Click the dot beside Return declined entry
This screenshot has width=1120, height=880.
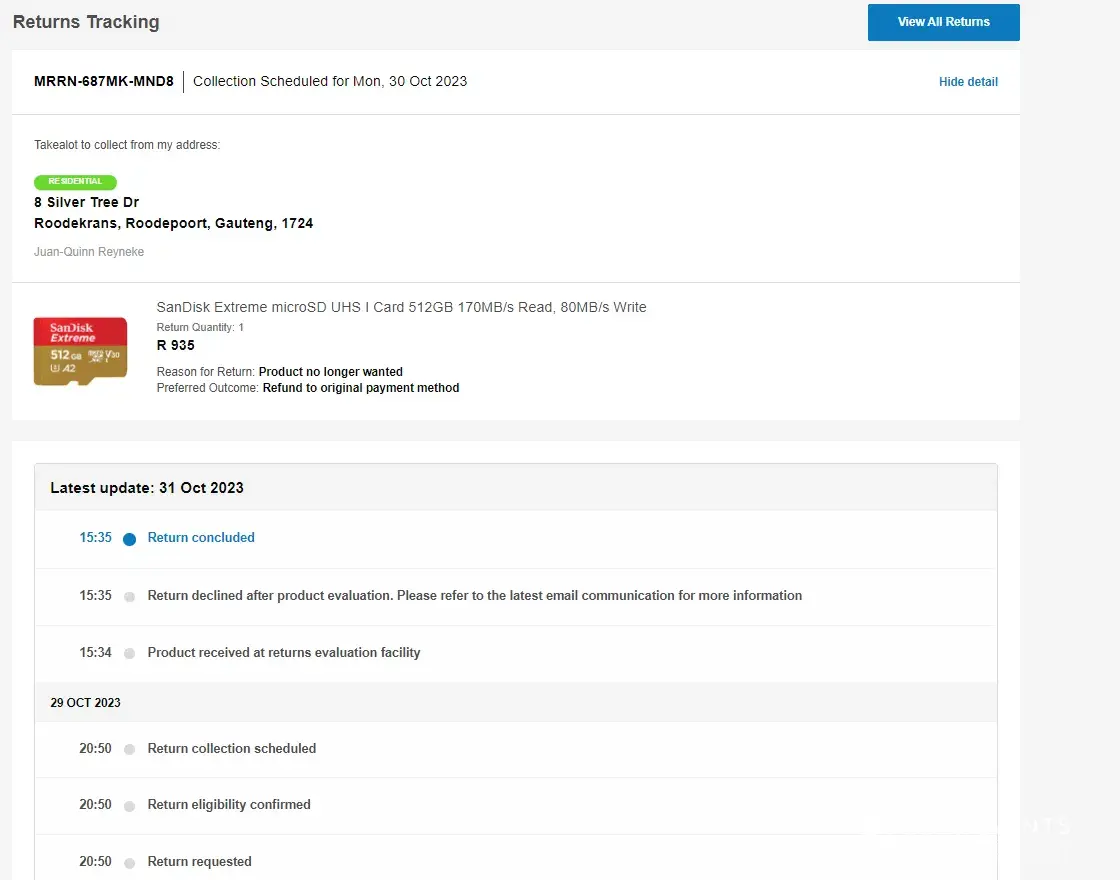pos(129,597)
